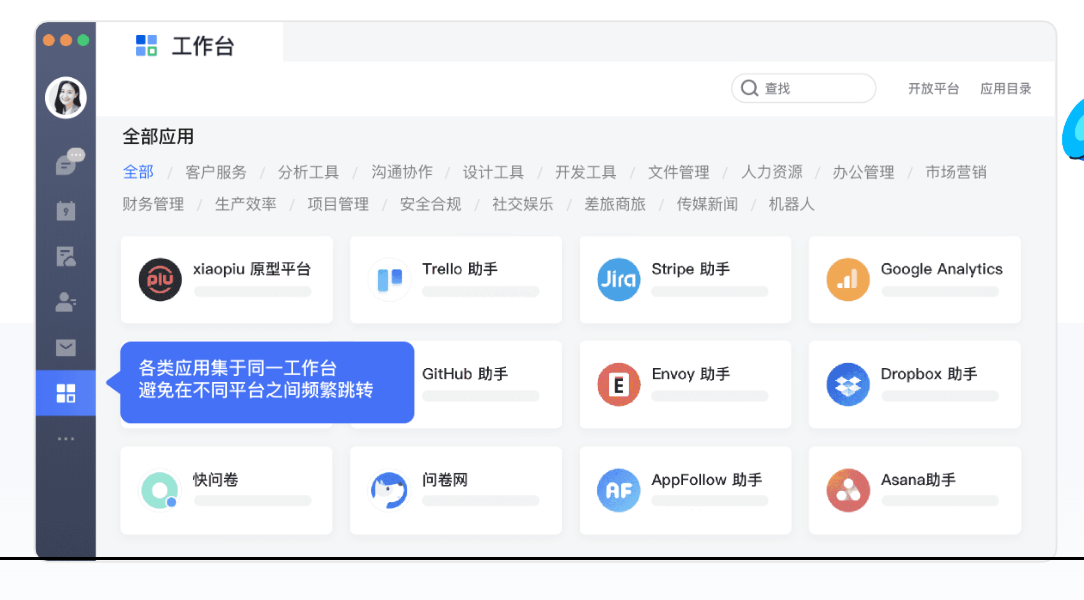Open the 应用目录 link
This screenshot has height=600, width=1084.
1005,89
